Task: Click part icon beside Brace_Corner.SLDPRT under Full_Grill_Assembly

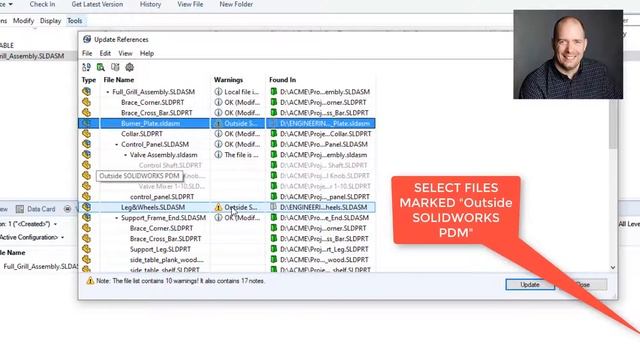Action: 86,102
